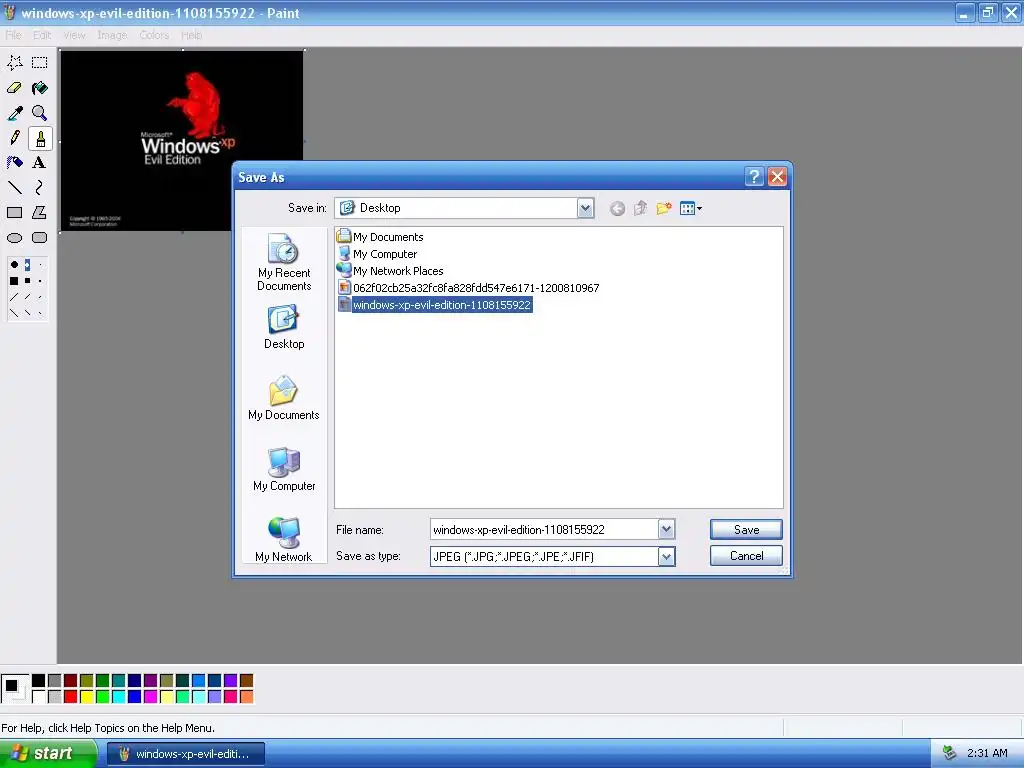The width and height of the screenshot is (1024, 768).
Task: Select the Polygon tool
Action: 40,213
